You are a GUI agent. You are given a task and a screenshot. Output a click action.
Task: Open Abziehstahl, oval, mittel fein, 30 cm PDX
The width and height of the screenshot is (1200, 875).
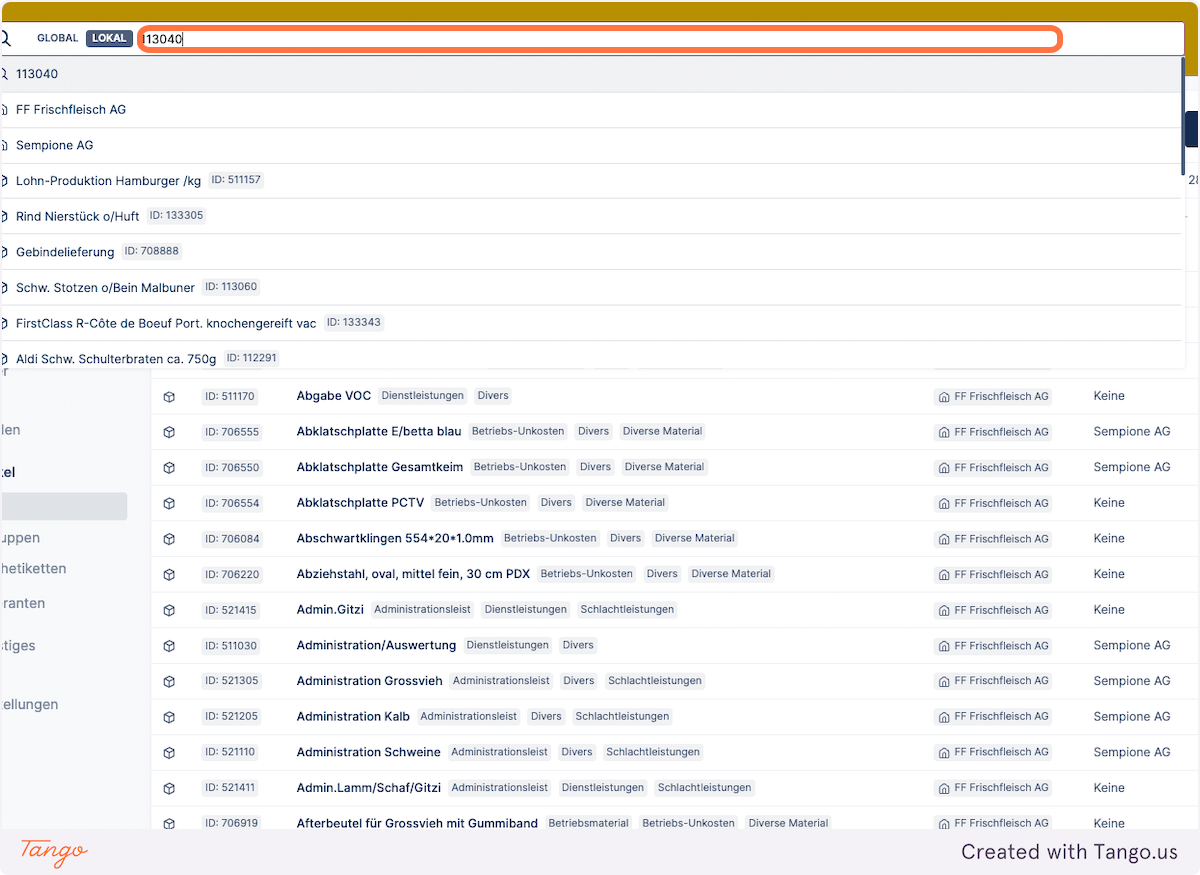point(413,574)
